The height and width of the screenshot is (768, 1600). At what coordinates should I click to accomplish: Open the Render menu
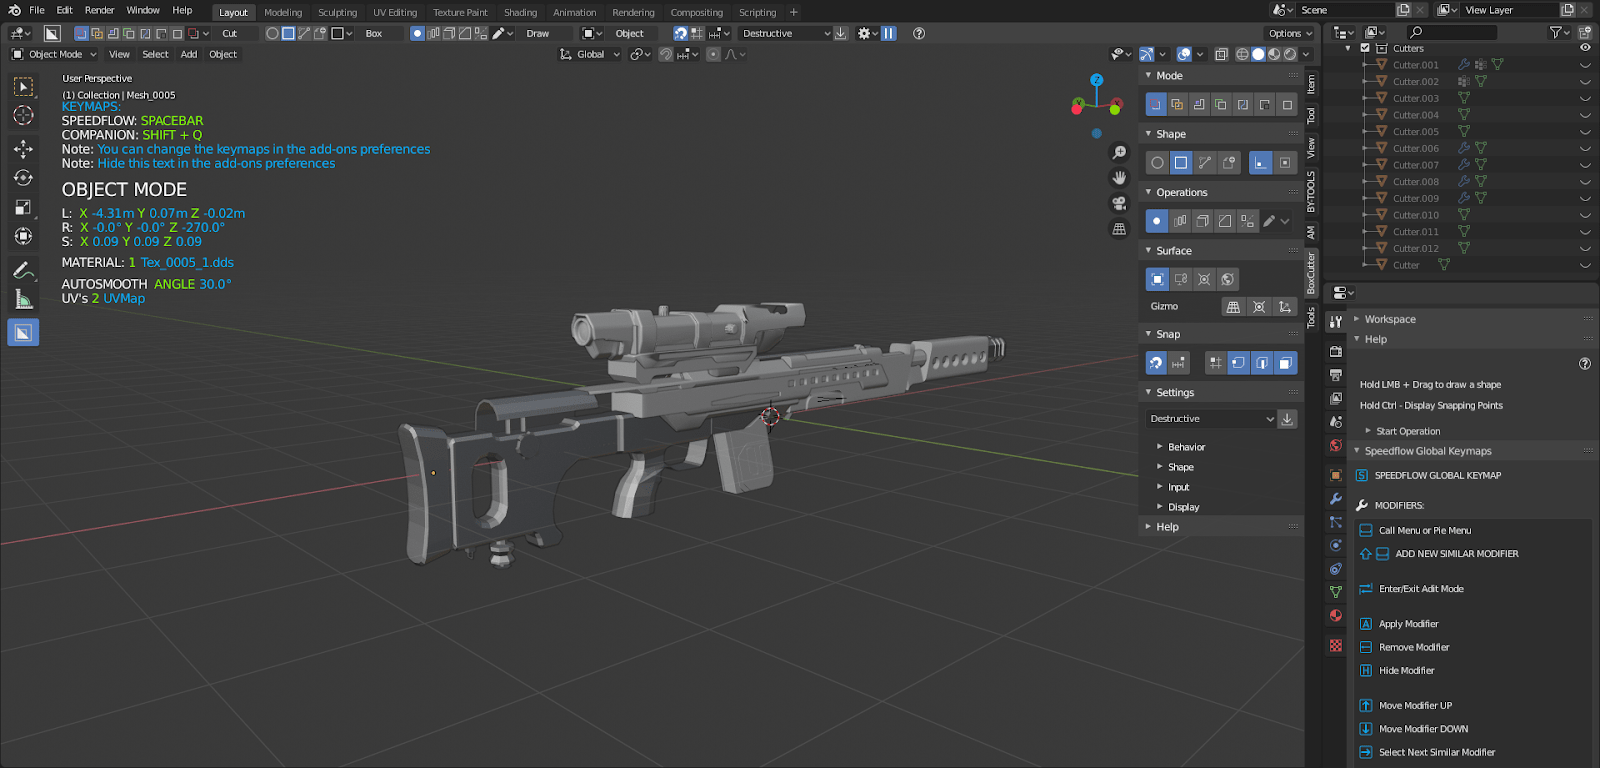click(99, 10)
